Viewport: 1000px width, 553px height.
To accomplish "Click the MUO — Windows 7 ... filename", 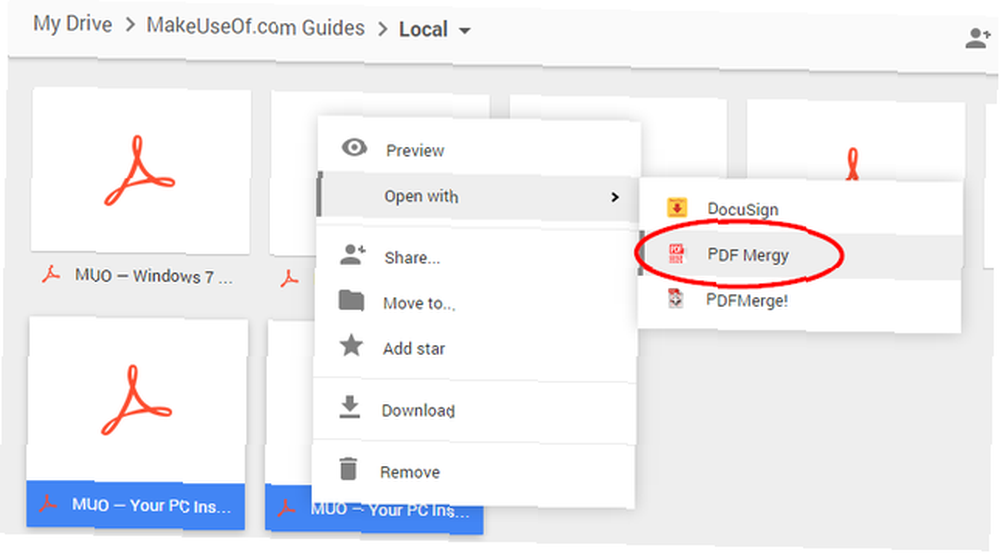I will tap(154, 276).
